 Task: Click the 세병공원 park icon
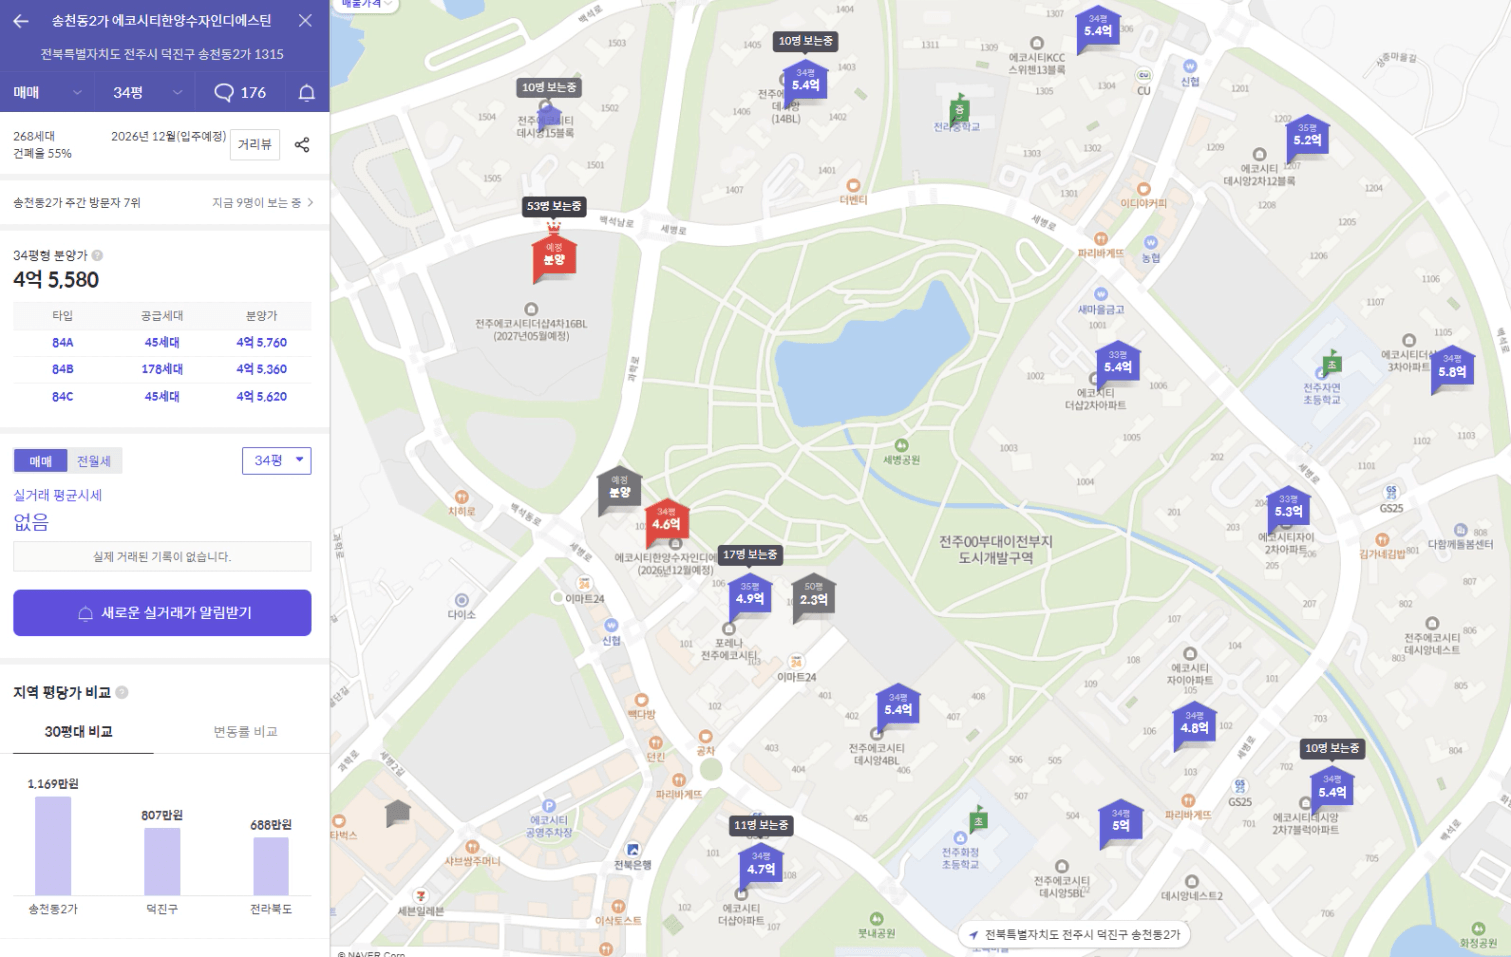click(901, 445)
